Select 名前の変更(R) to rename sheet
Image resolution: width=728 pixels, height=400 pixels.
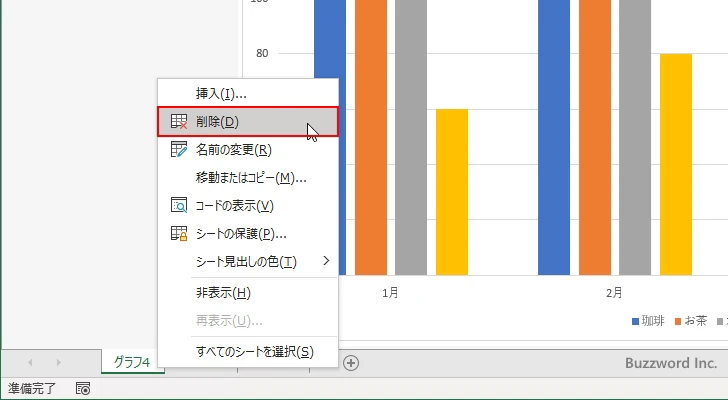248,149
